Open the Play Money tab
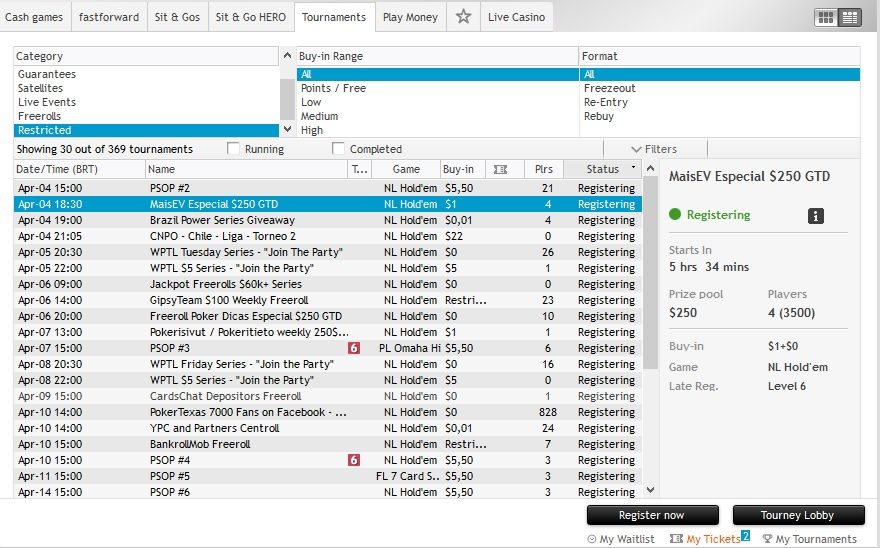Screen dimensions: 880x548 (410, 17)
